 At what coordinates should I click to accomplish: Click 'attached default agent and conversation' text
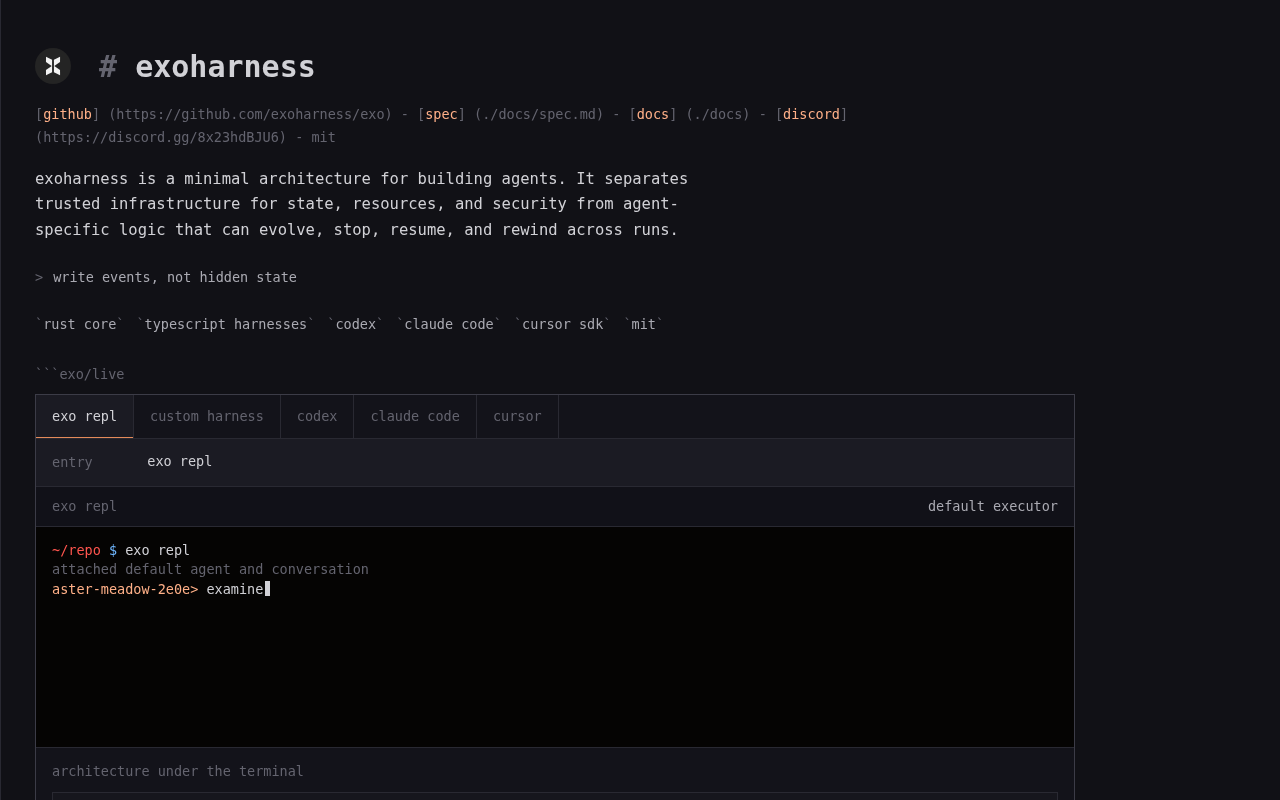[210, 569]
